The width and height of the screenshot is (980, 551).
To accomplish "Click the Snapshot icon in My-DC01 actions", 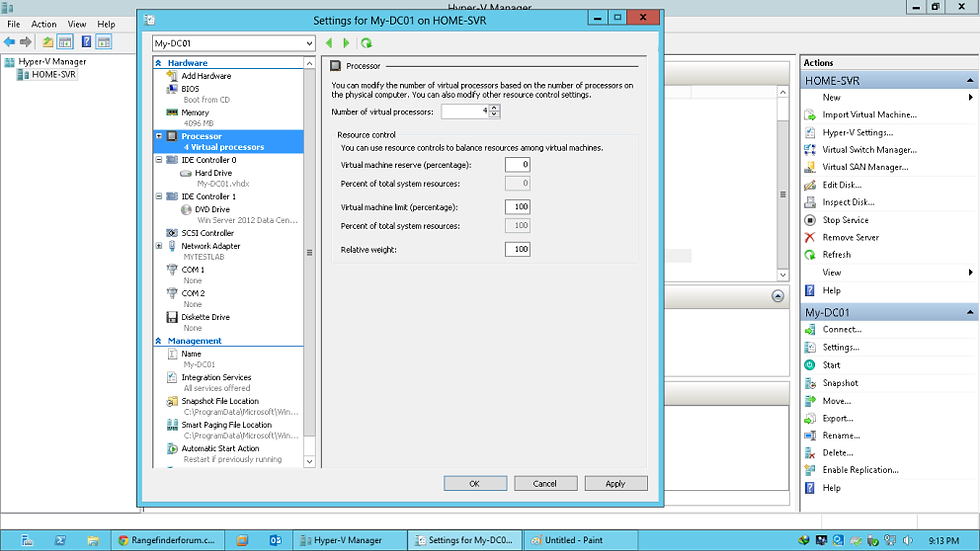I will (x=810, y=383).
